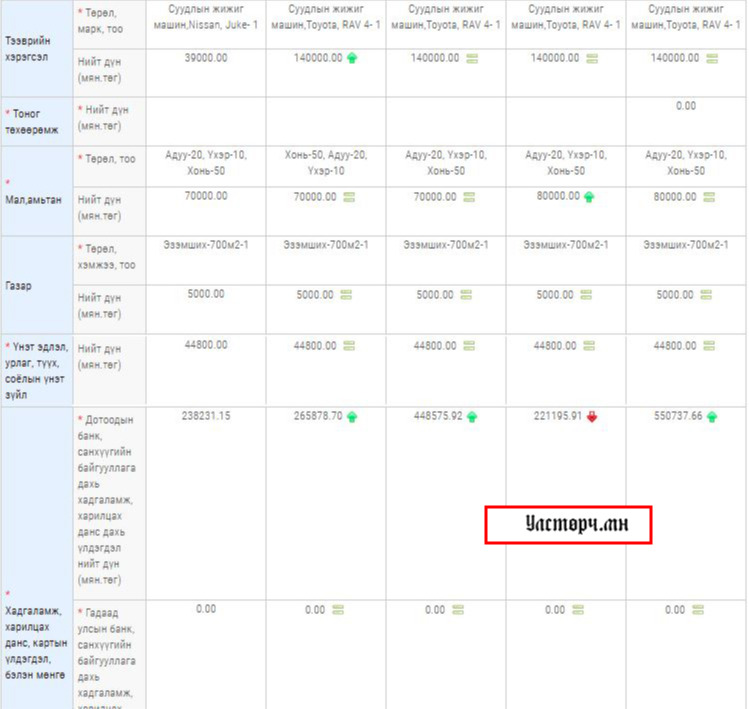Click the green up arrow next to 80000.00
The height and width of the screenshot is (709, 749).
point(589,197)
